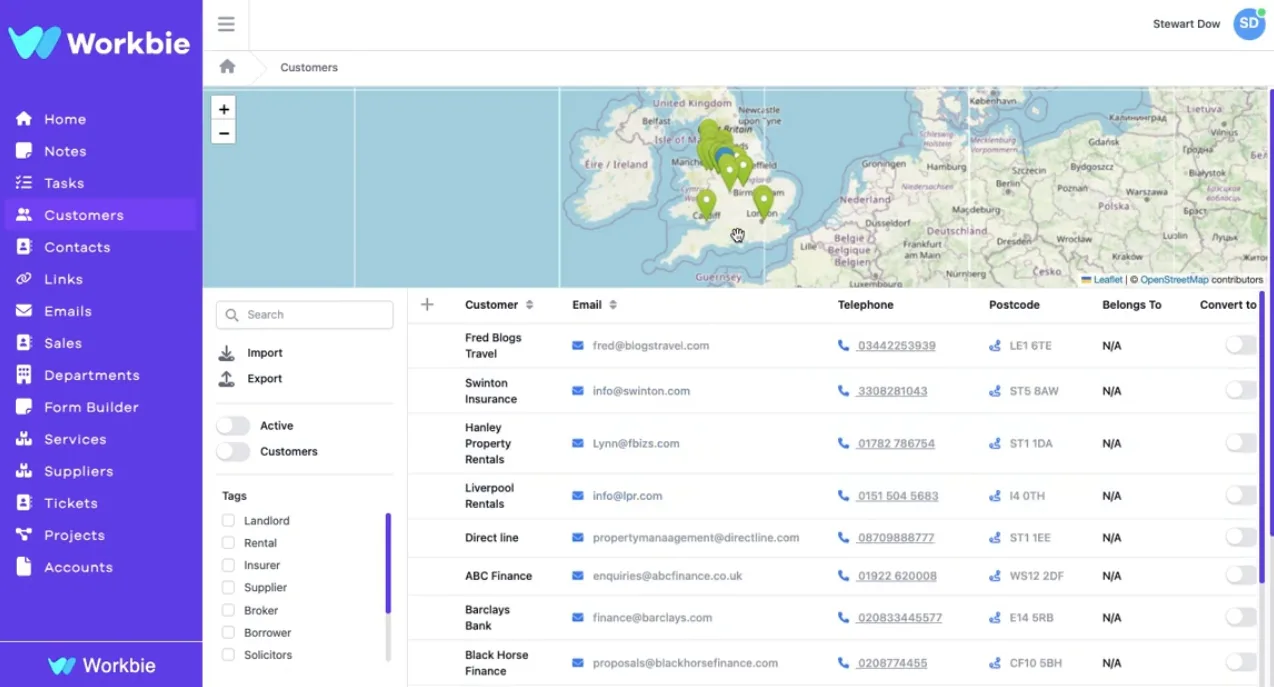
Task: Click the Export upload icon
Action: (227, 379)
